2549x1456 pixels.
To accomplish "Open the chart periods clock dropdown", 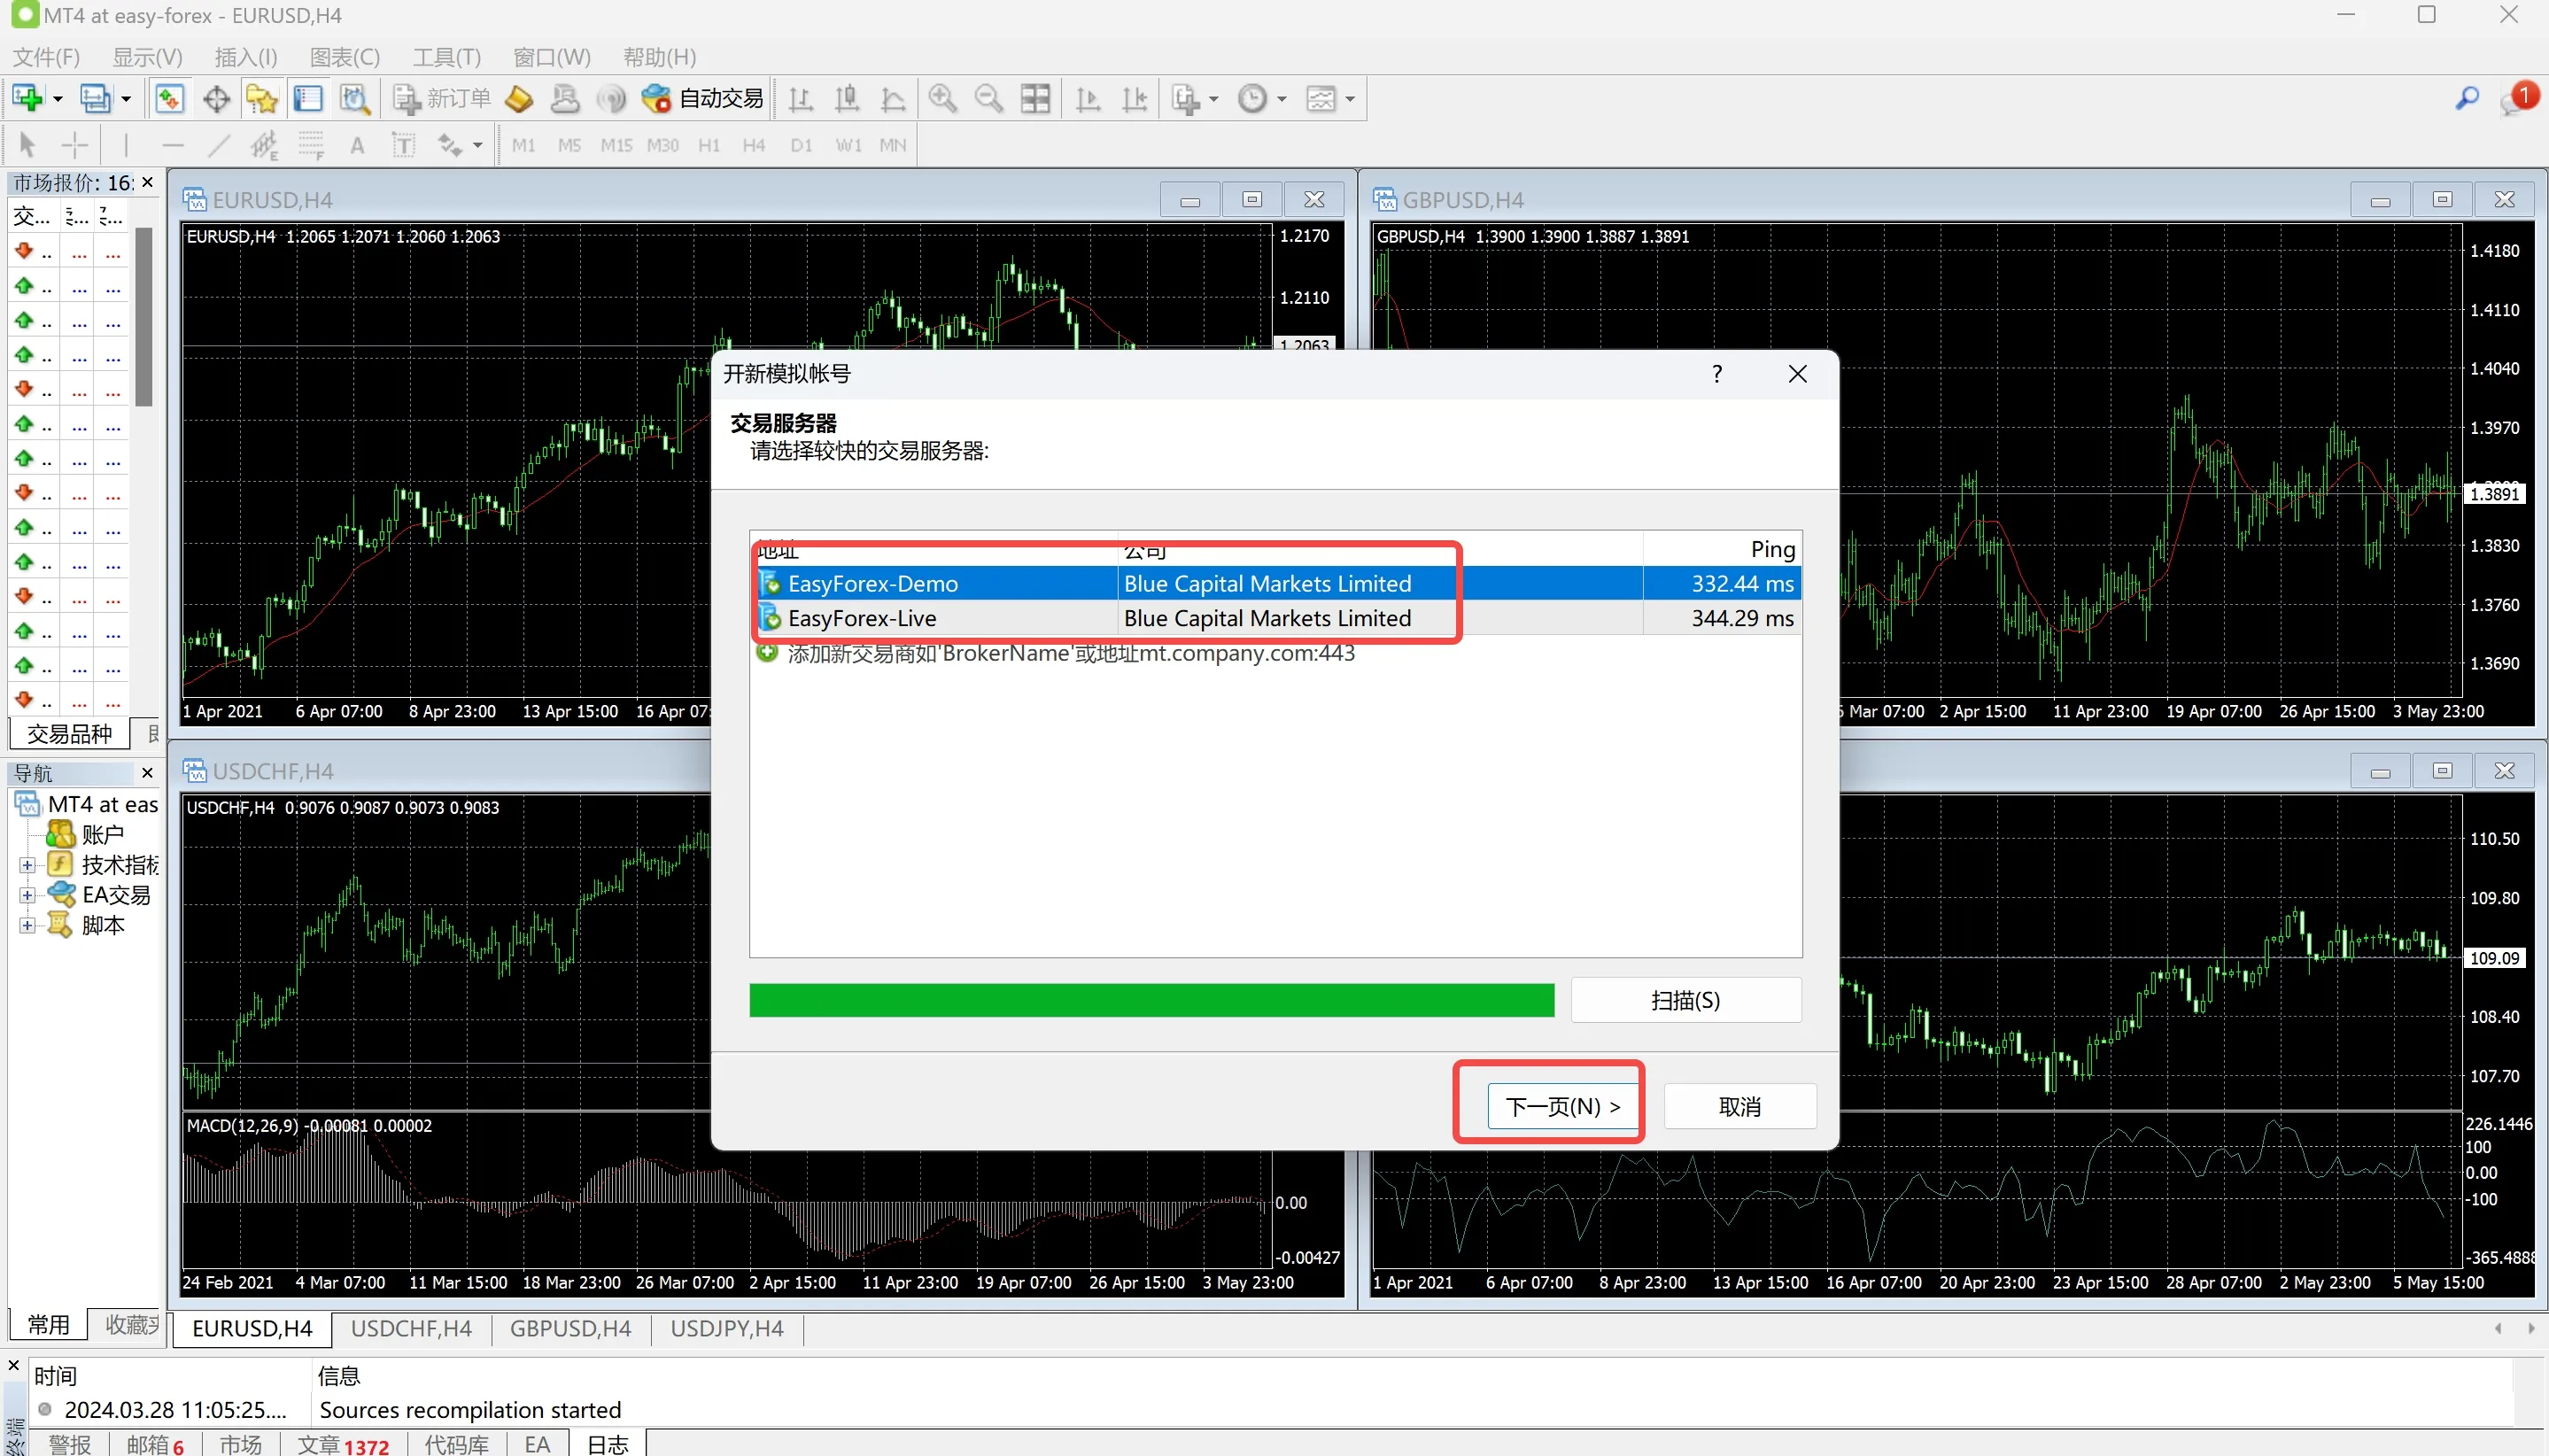I will [x=1262, y=98].
